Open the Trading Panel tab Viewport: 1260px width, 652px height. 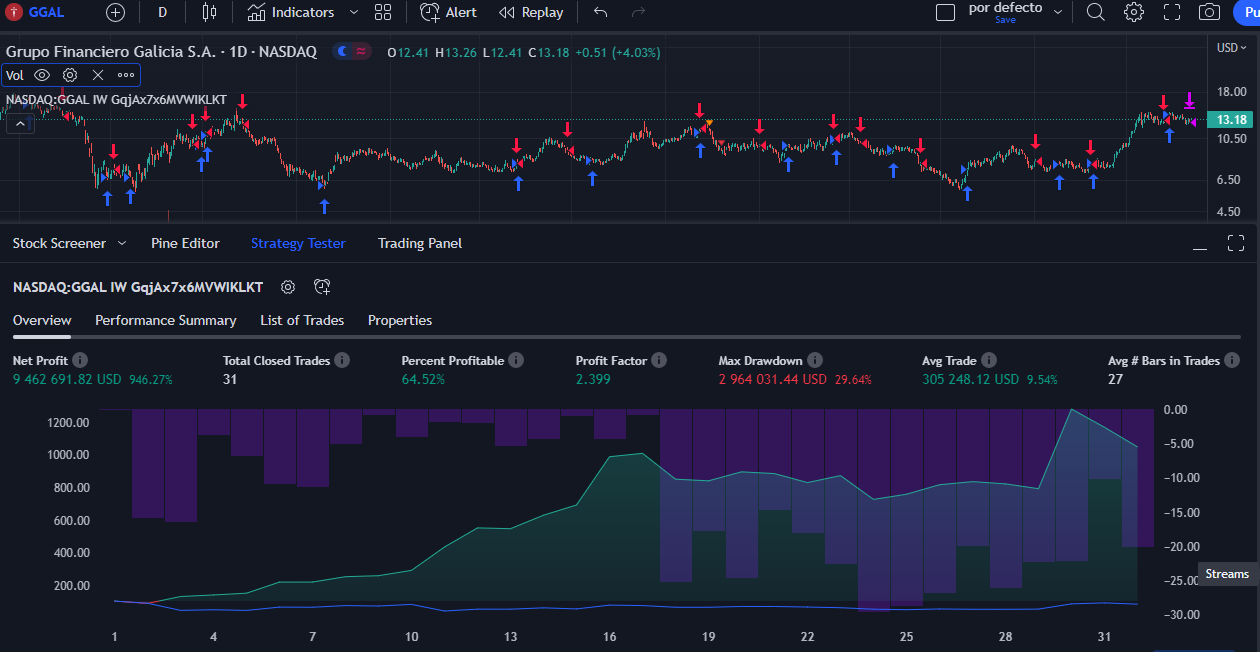click(420, 243)
